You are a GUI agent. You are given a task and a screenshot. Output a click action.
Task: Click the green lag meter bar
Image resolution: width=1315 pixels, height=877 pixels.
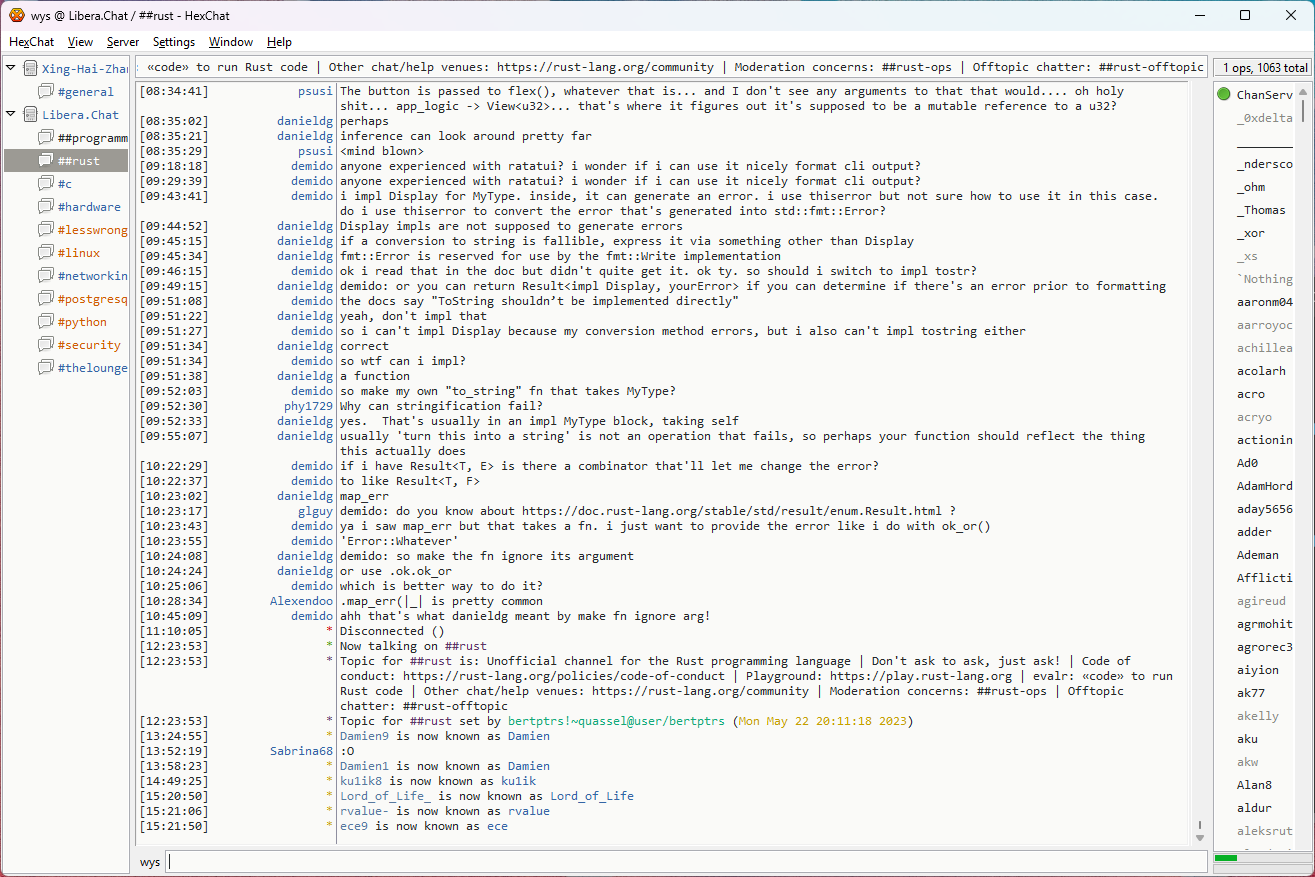pos(1226,858)
